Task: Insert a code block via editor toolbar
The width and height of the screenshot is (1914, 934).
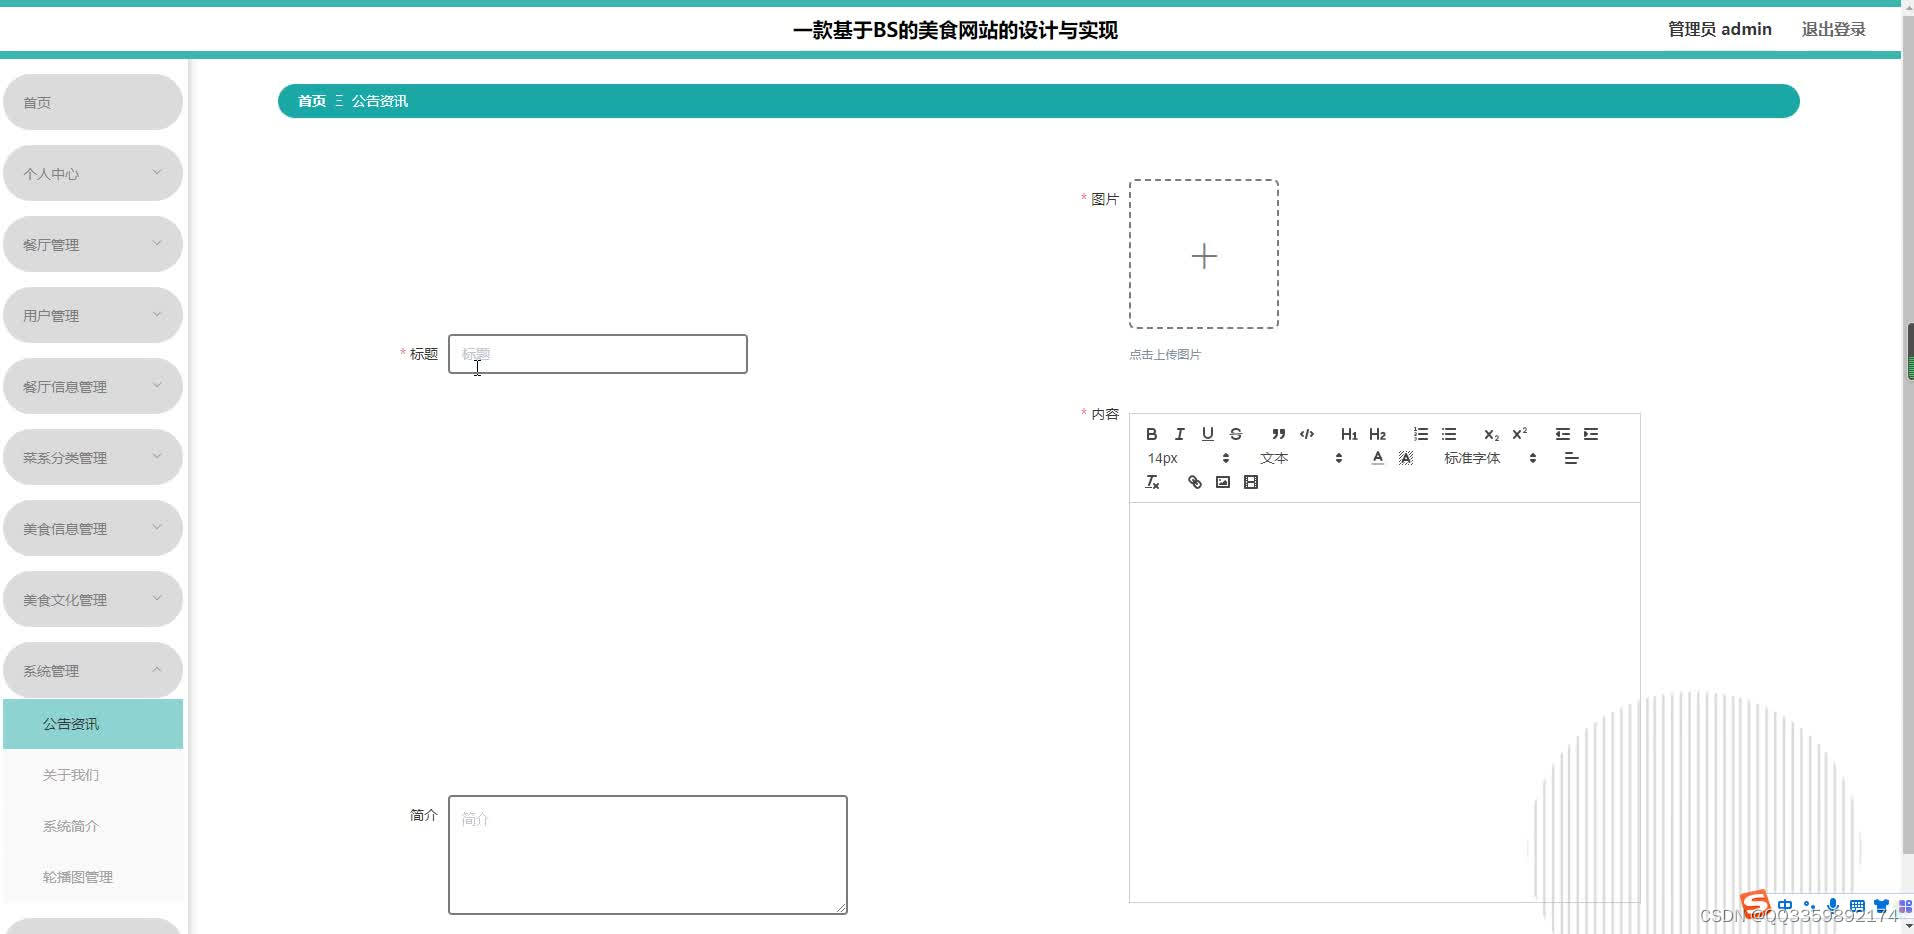Action: [x=1306, y=434]
